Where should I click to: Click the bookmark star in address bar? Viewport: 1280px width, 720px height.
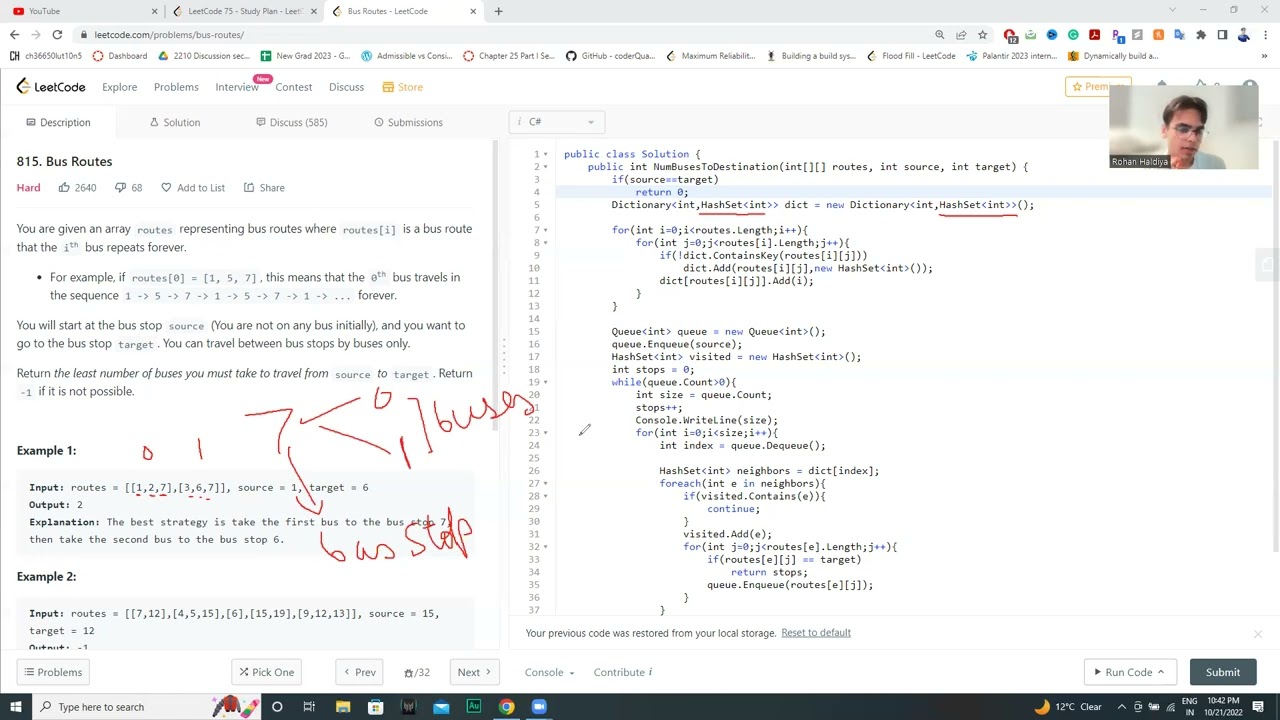click(x=981, y=34)
